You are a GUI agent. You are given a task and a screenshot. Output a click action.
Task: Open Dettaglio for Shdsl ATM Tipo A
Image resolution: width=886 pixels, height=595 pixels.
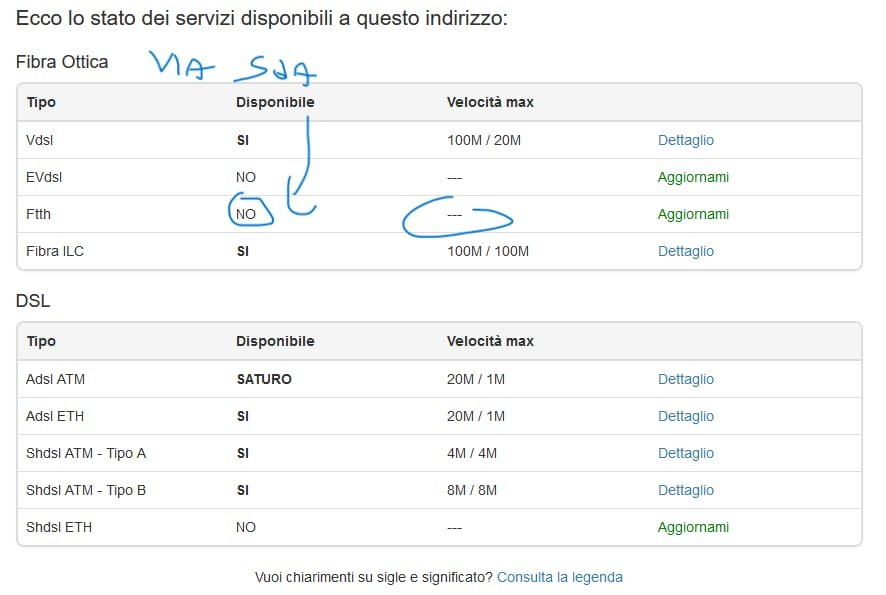pos(685,453)
